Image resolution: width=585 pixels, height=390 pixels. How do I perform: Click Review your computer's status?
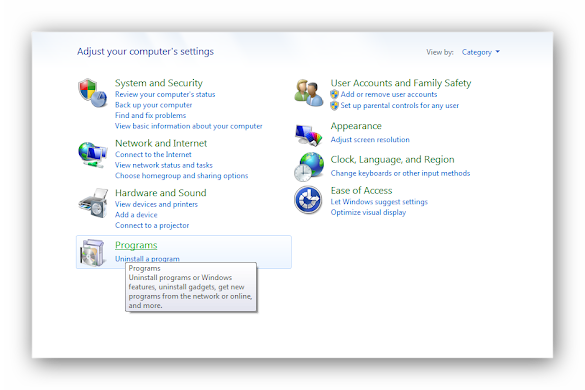tap(165, 94)
